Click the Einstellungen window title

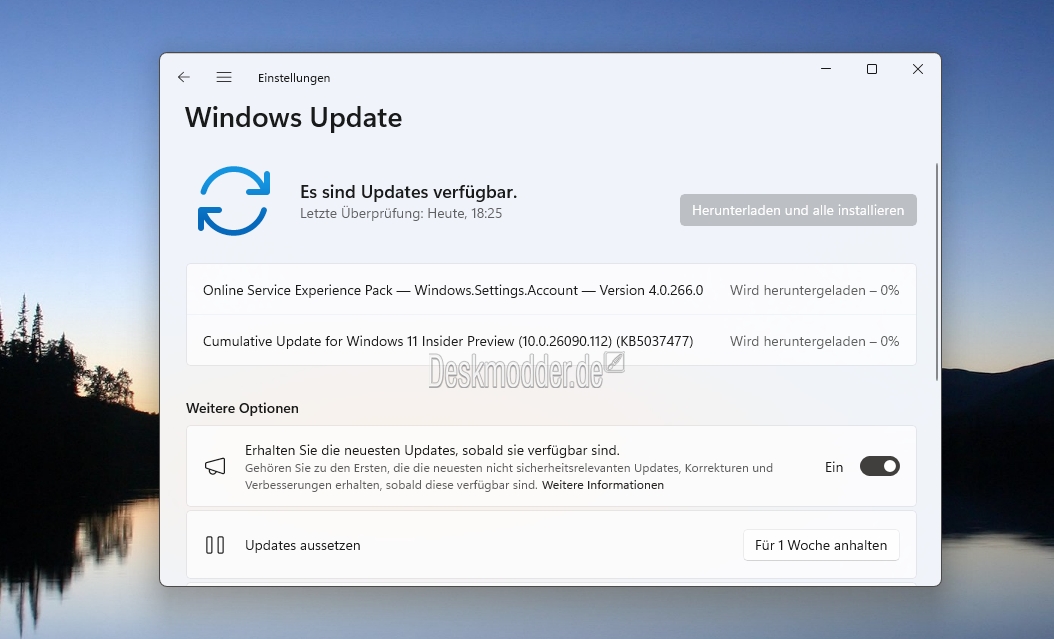pos(294,78)
